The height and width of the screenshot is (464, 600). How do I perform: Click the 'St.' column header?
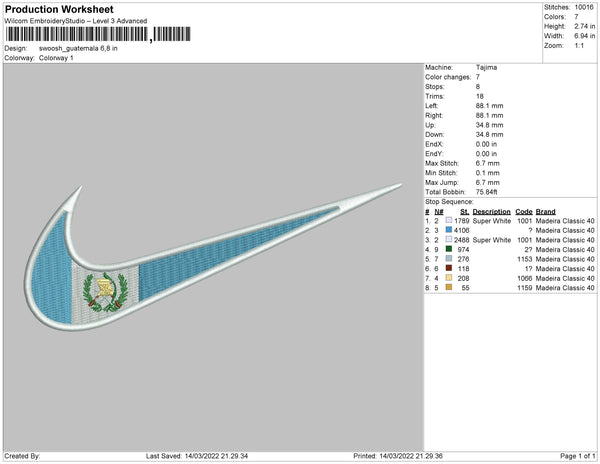click(x=465, y=212)
